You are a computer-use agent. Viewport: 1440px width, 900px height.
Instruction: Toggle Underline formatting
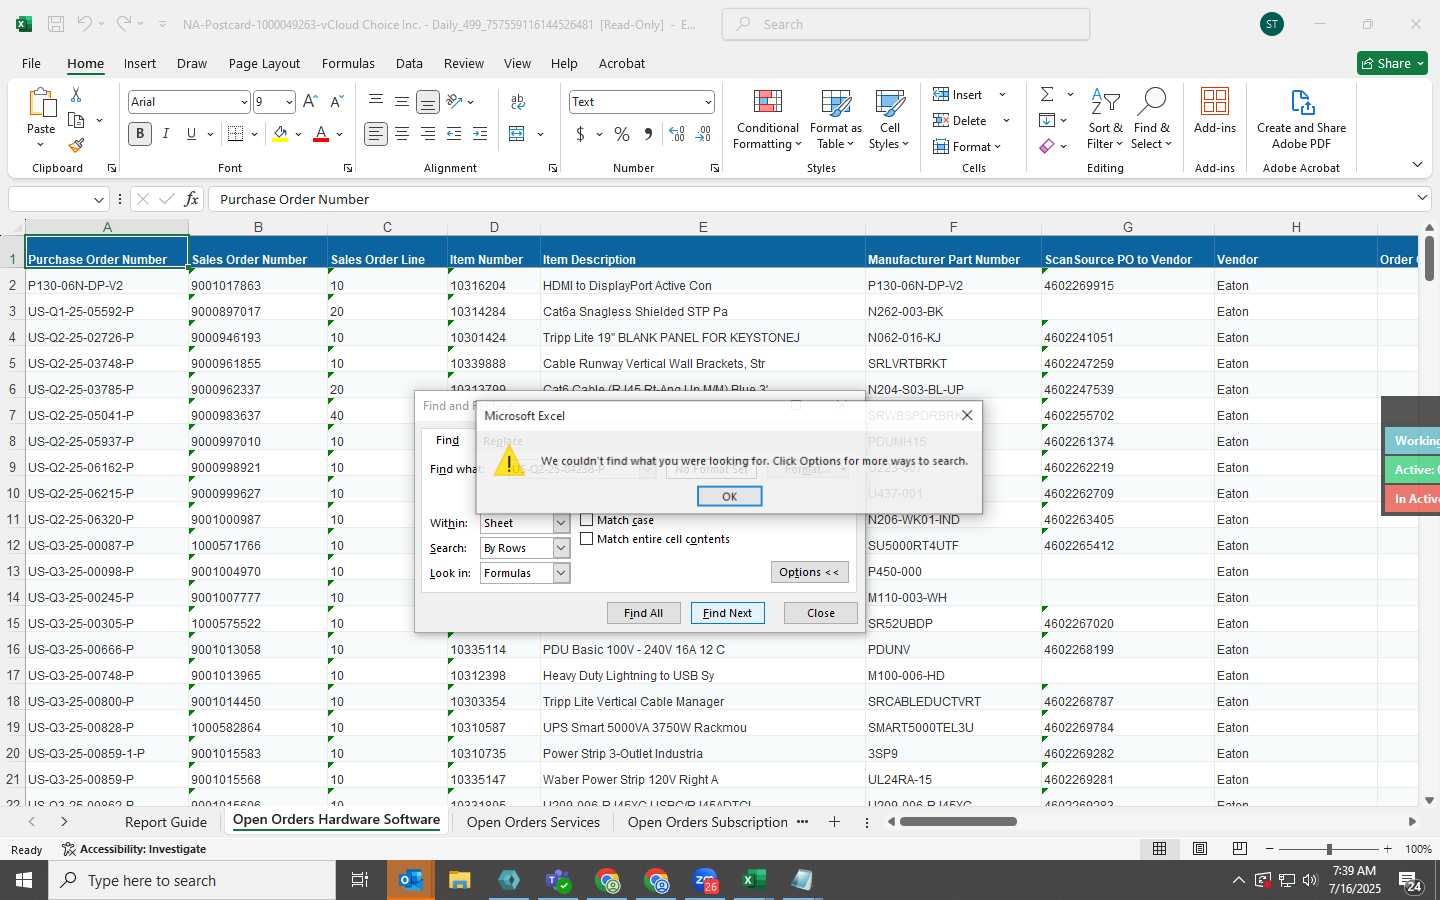tap(191, 133)
